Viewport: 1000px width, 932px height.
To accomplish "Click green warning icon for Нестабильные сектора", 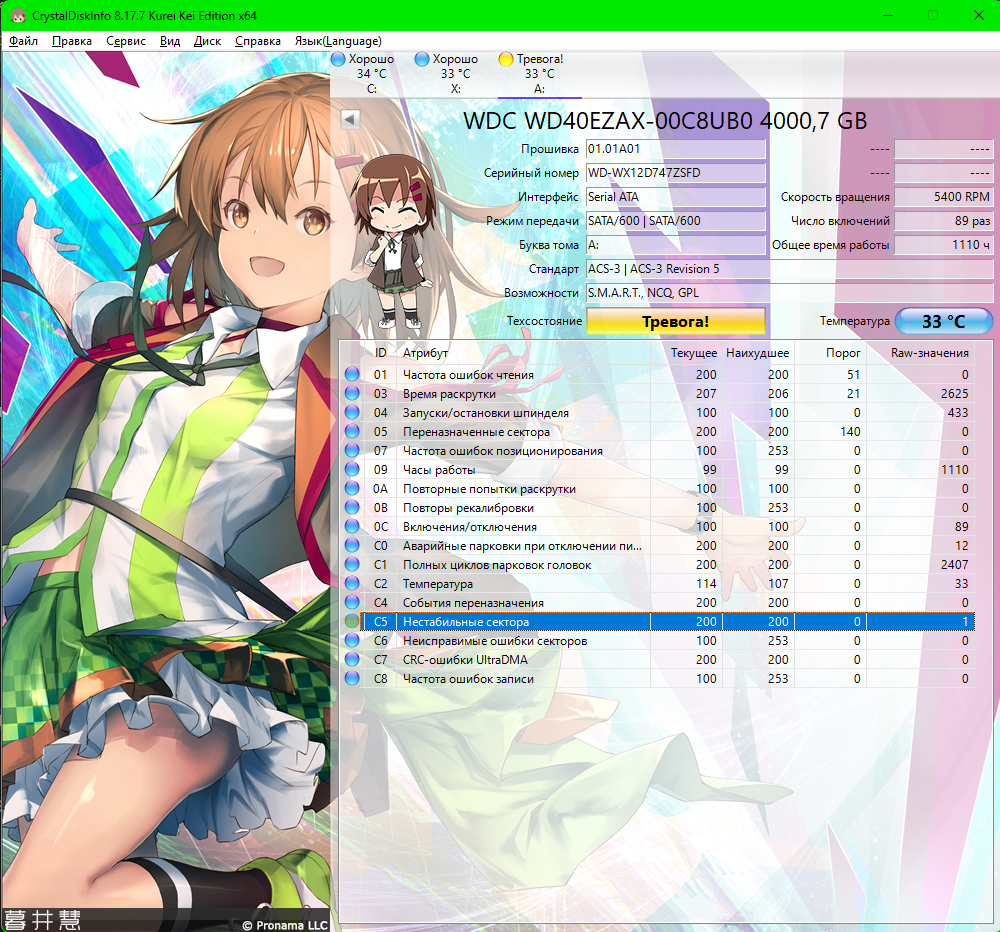I will pyautogui.click(x=352, y=621).
